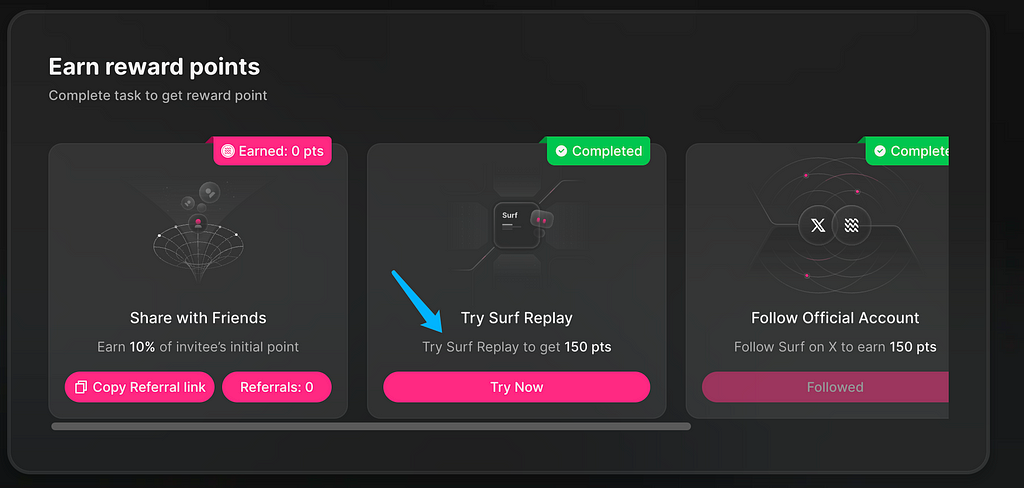
Task: Click the Surf tile illustration
Action: pyautogui.click(x=517, y=225)
